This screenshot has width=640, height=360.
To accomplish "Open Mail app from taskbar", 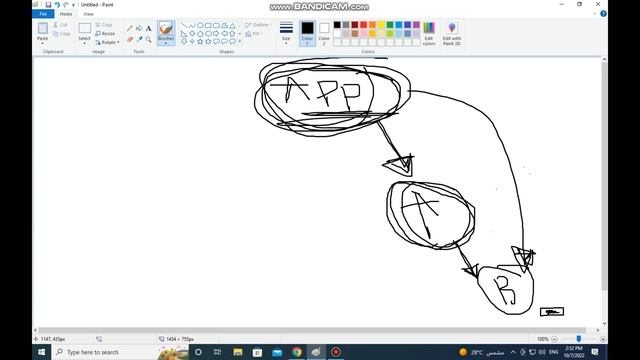I will click(277, 352).
